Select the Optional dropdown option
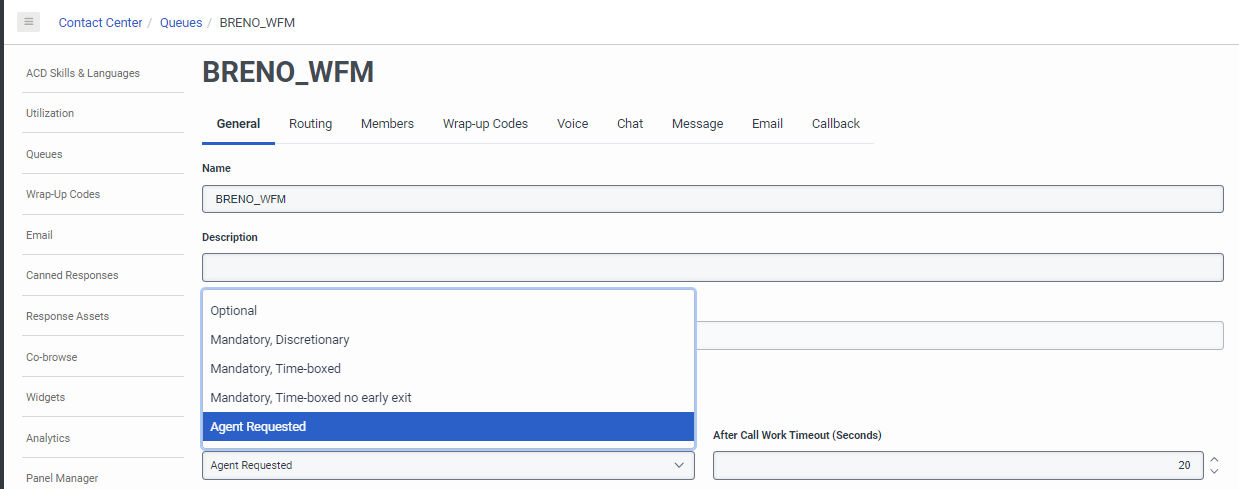The width and height of the screenshot is (1239, 489). tap(234, 311)
